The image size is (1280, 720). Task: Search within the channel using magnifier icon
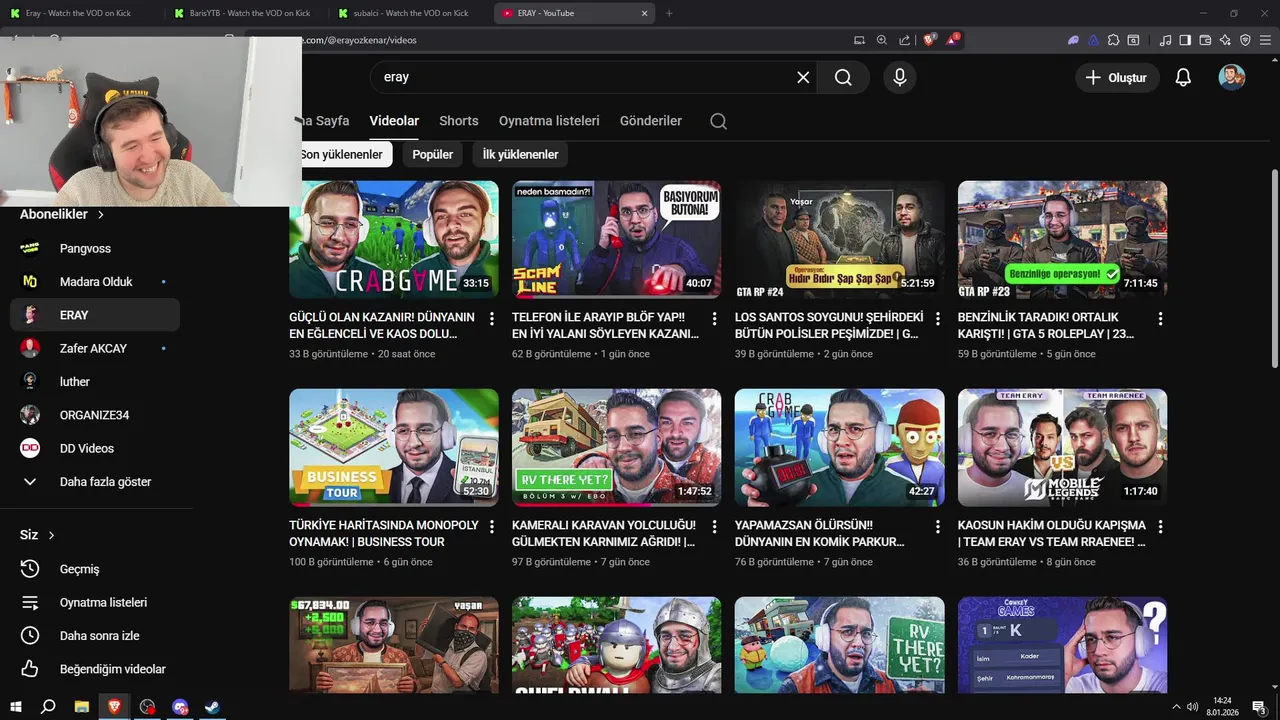tap(718, 121)
